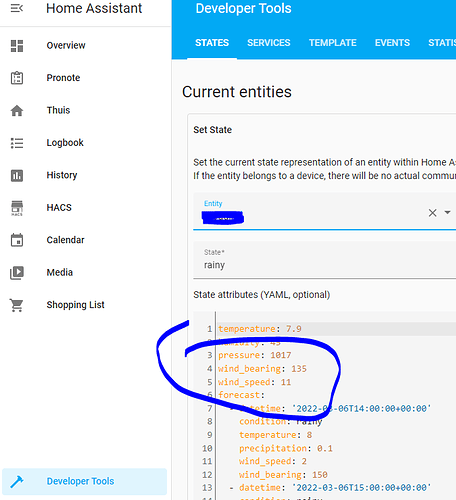Click the Pronote clipboard icon
Image resolution: width=456 pixels, height=500 pixels.
[x=17, y=78]
